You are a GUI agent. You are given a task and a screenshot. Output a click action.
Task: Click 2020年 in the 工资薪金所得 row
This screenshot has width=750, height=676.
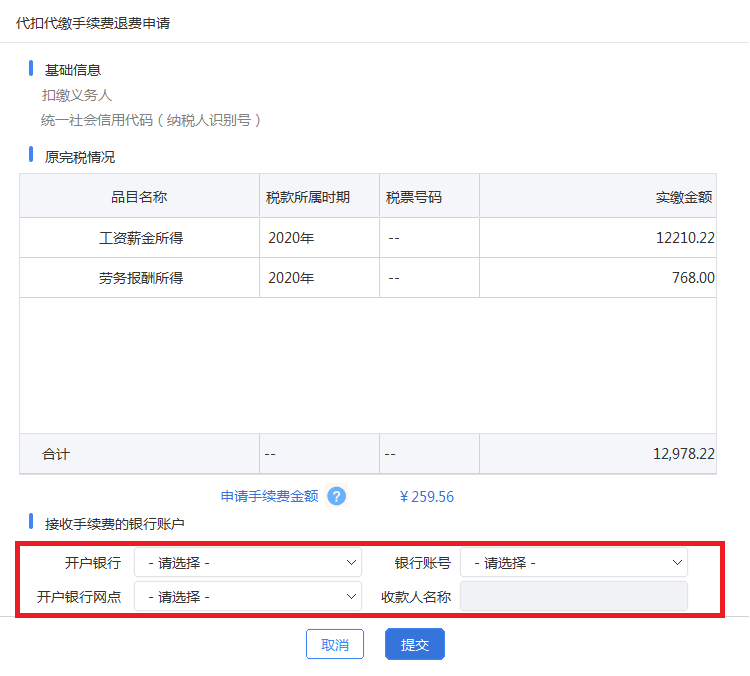click(291, 238)
